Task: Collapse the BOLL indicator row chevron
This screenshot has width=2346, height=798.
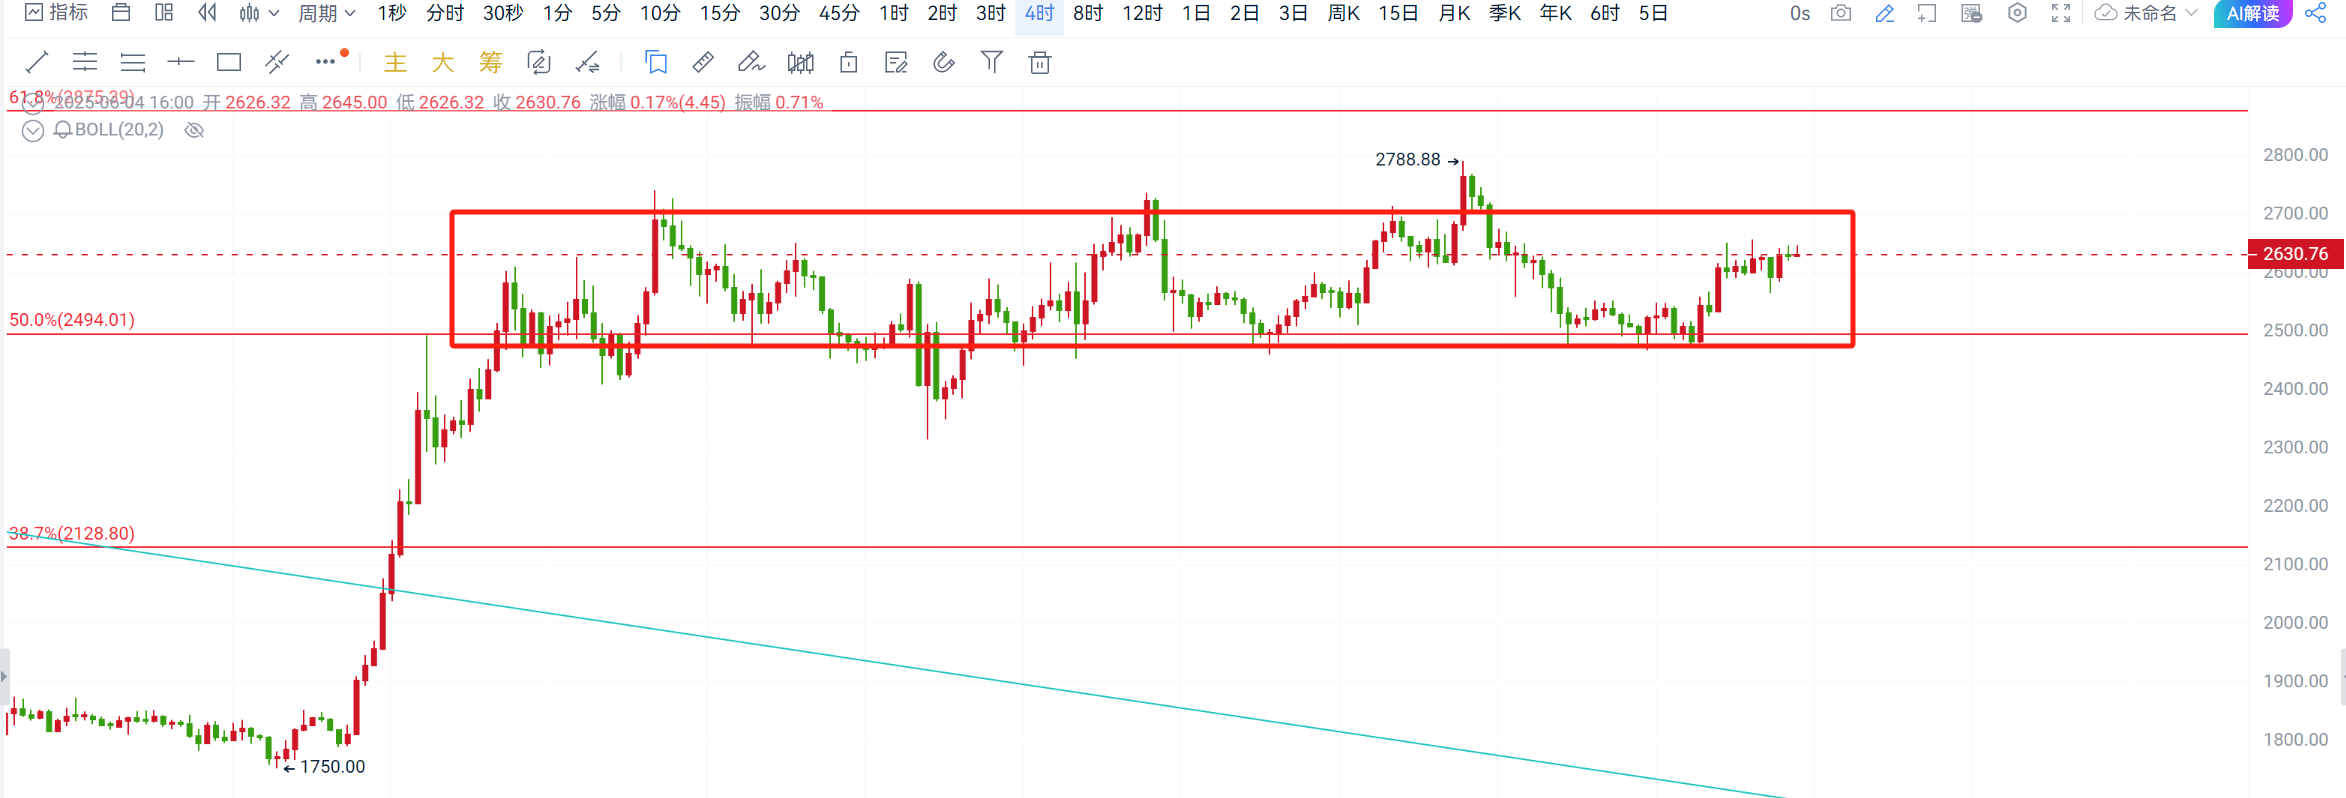Action: 33,131
